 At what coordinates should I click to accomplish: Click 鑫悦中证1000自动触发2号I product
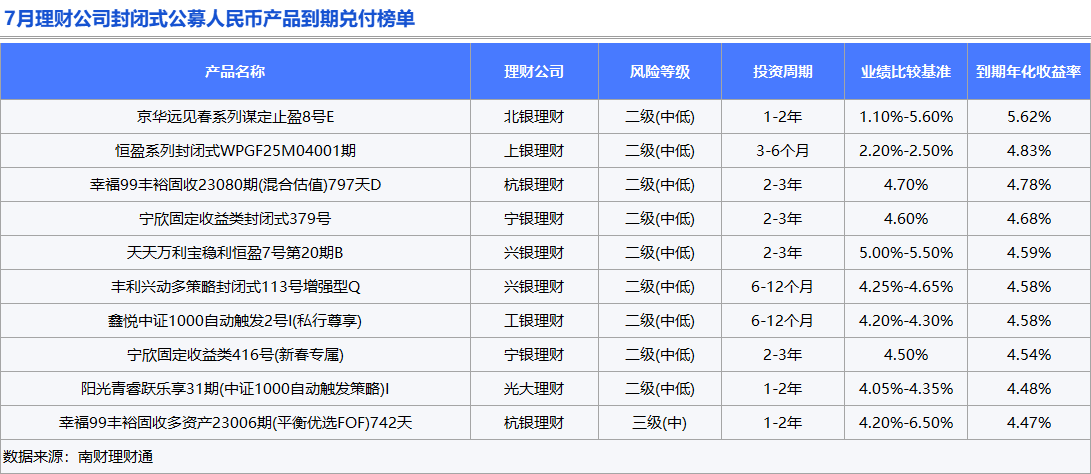coord(235,322)
